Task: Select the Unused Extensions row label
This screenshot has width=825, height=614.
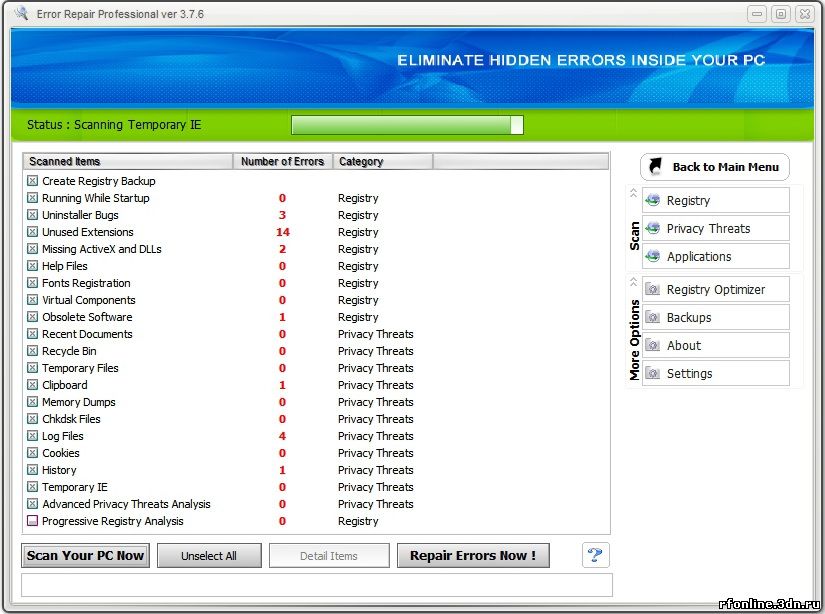Action: (88, 231)
